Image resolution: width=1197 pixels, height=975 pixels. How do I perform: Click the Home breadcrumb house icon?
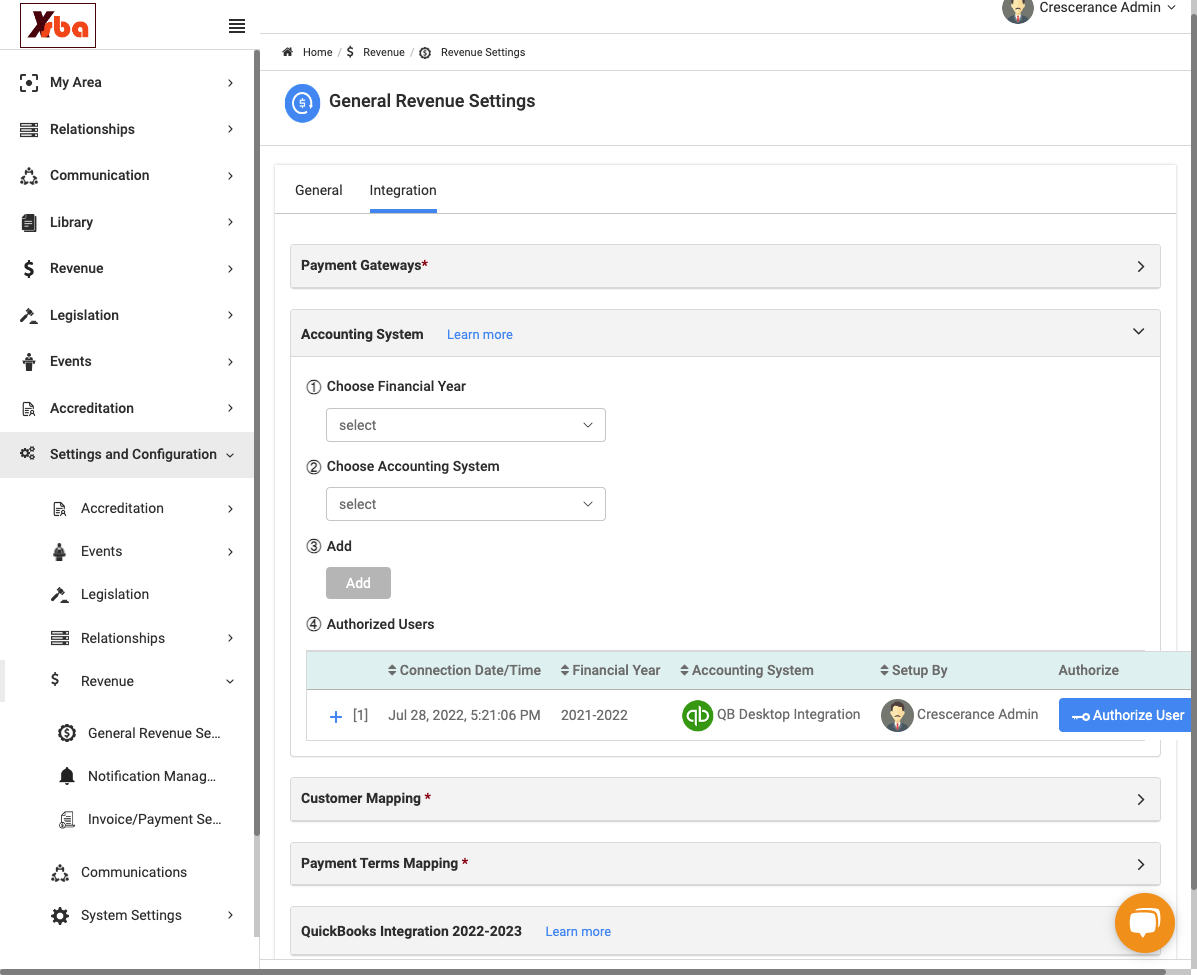(x=288, y=52)
